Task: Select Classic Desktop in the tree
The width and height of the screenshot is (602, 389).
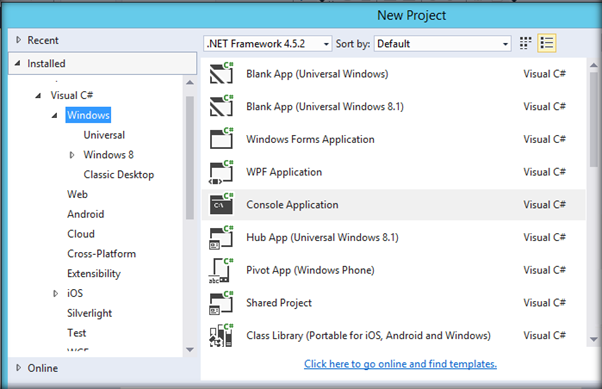Action: tap(119, 174)
